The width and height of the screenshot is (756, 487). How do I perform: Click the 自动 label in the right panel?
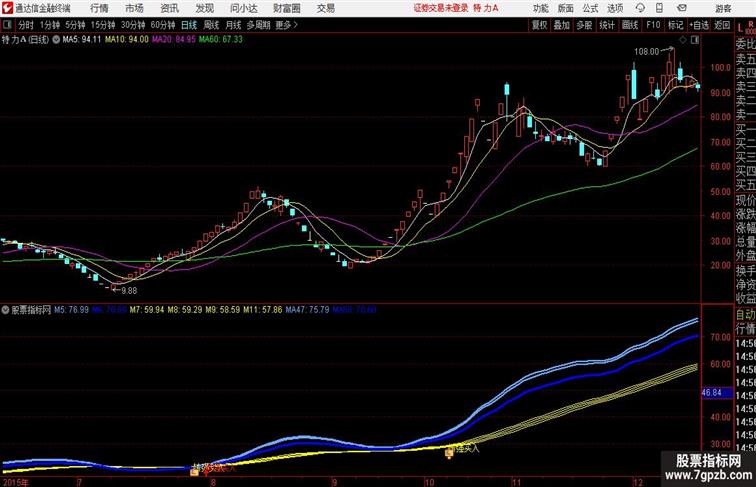click(745, 314)
